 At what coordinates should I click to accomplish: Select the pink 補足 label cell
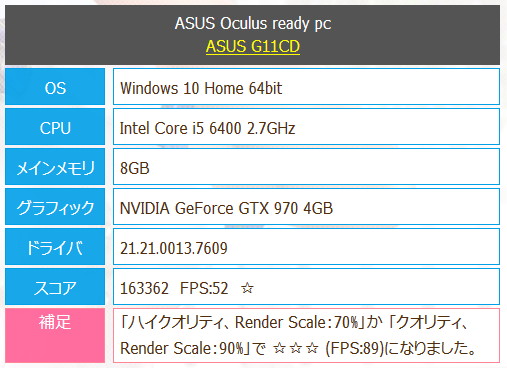55,335
